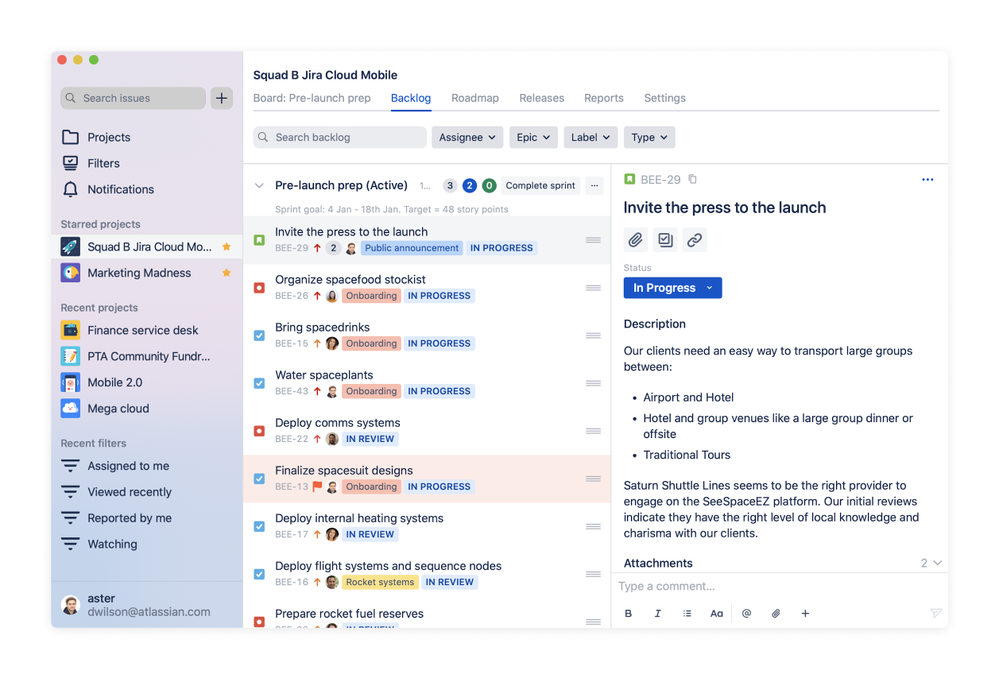Switch to Board: Pre-launch prep tab
The width and height of the screenshot is (999, 679).
[312, 98]
